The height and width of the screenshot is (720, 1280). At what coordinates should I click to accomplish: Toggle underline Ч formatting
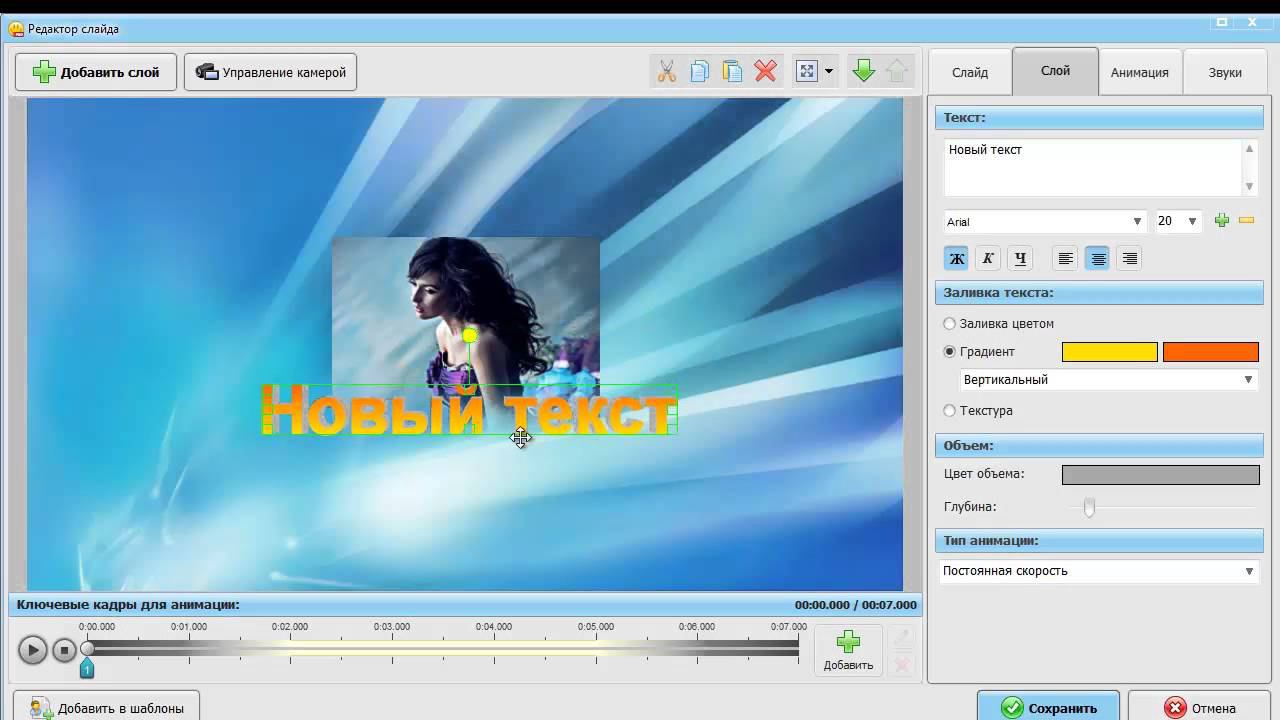tap(1020, 258)
